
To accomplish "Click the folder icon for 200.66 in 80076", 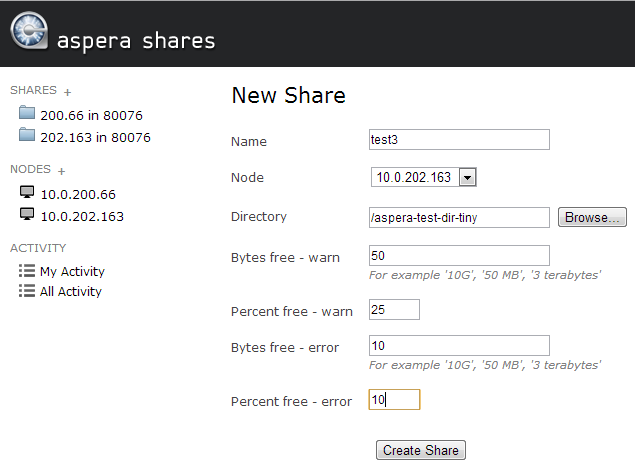I will pyautogui.click(x=27, y=114).
